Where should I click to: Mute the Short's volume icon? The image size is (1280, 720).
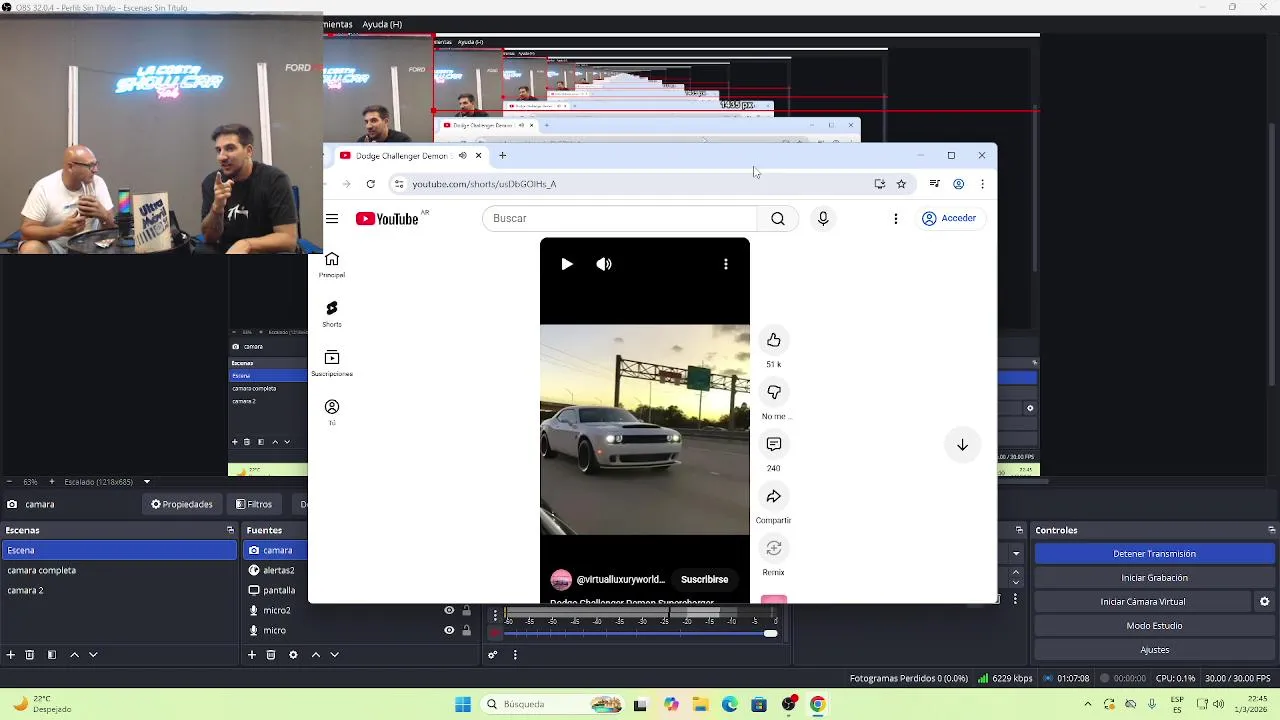click(x=604, y=264)
